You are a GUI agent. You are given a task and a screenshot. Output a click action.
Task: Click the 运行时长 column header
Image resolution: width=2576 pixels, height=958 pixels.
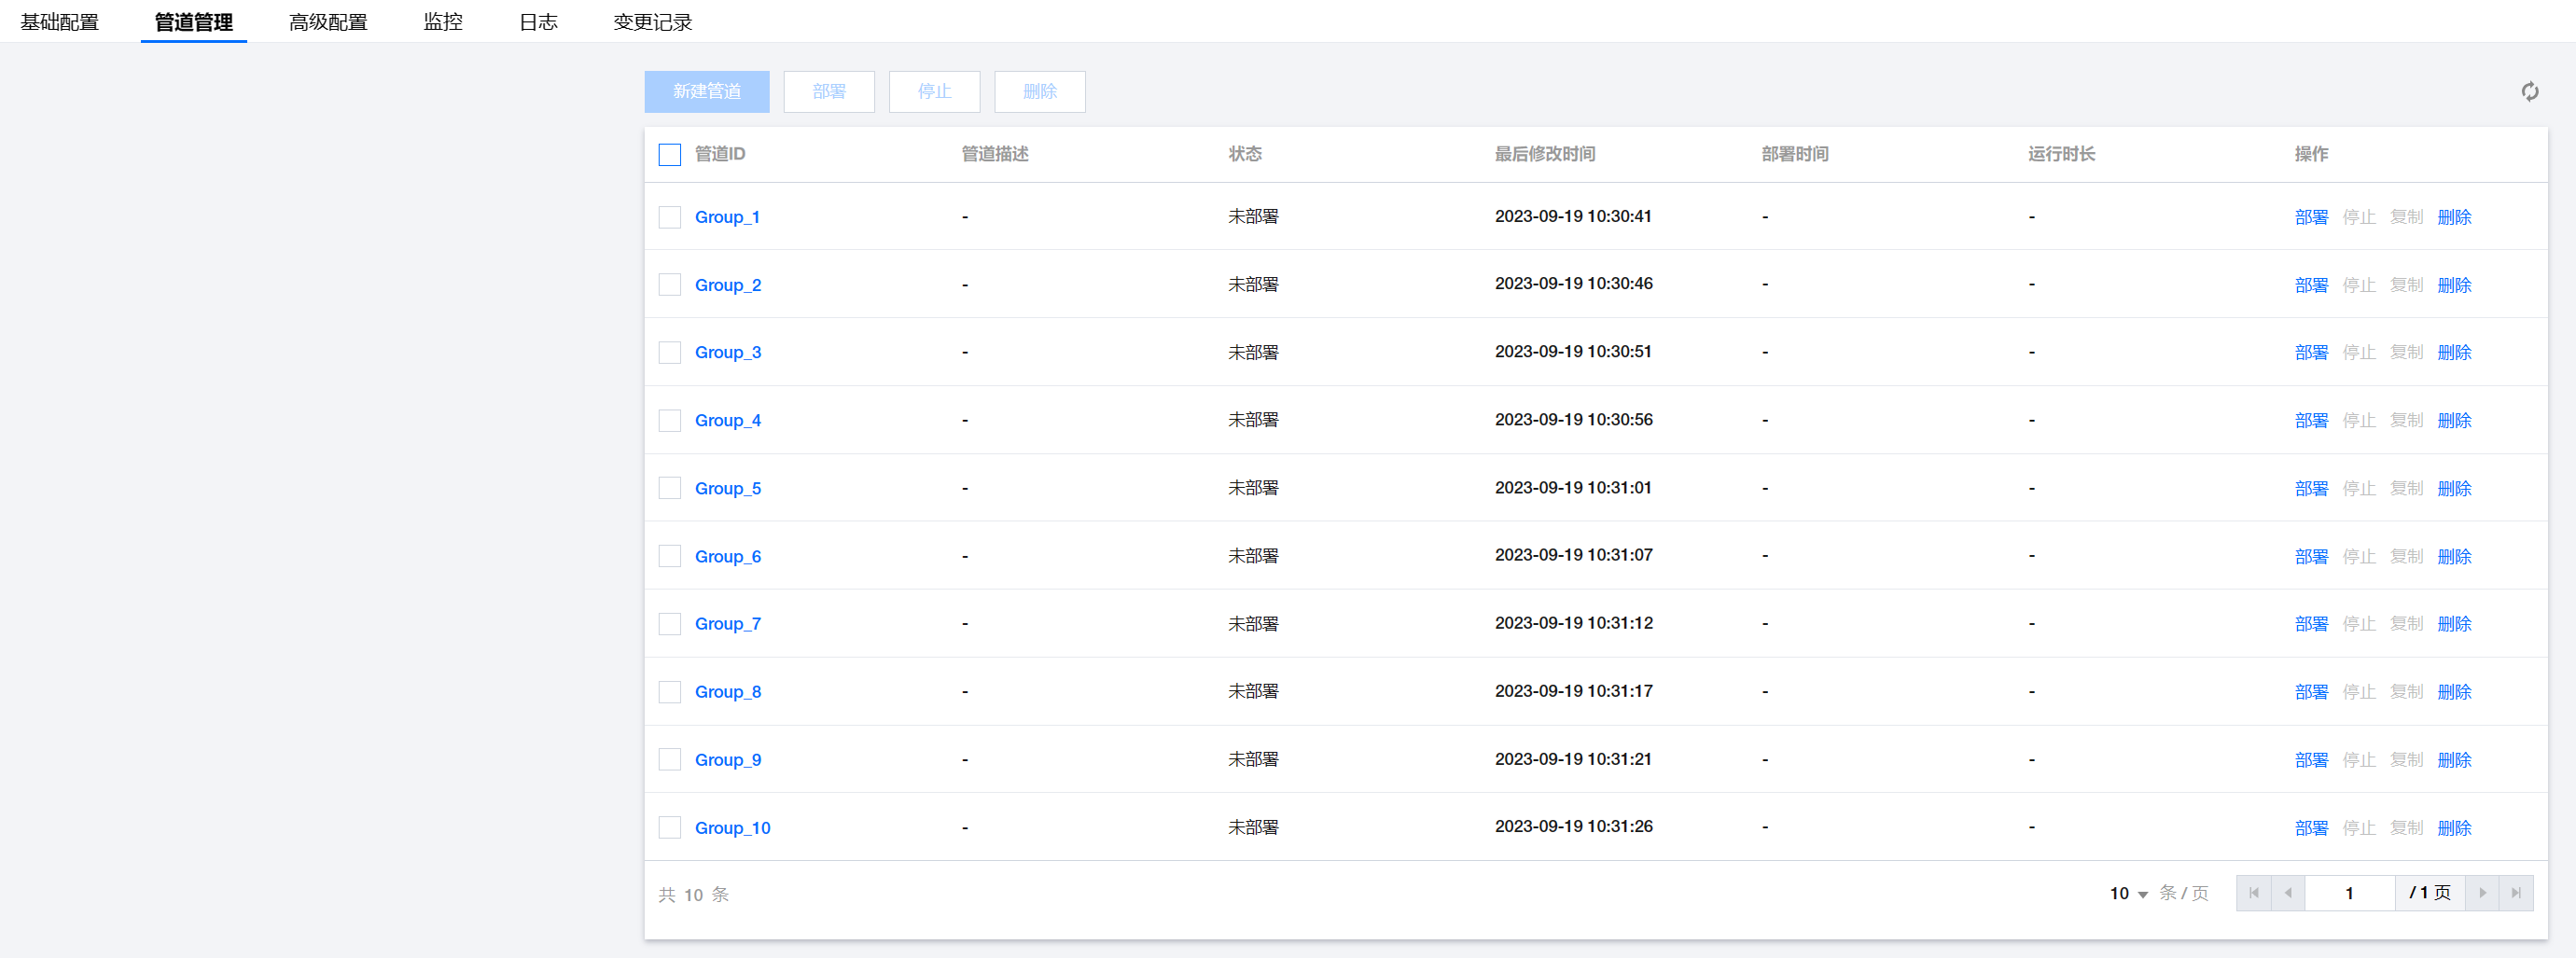pyautogui.click(x=2061, y=154)
